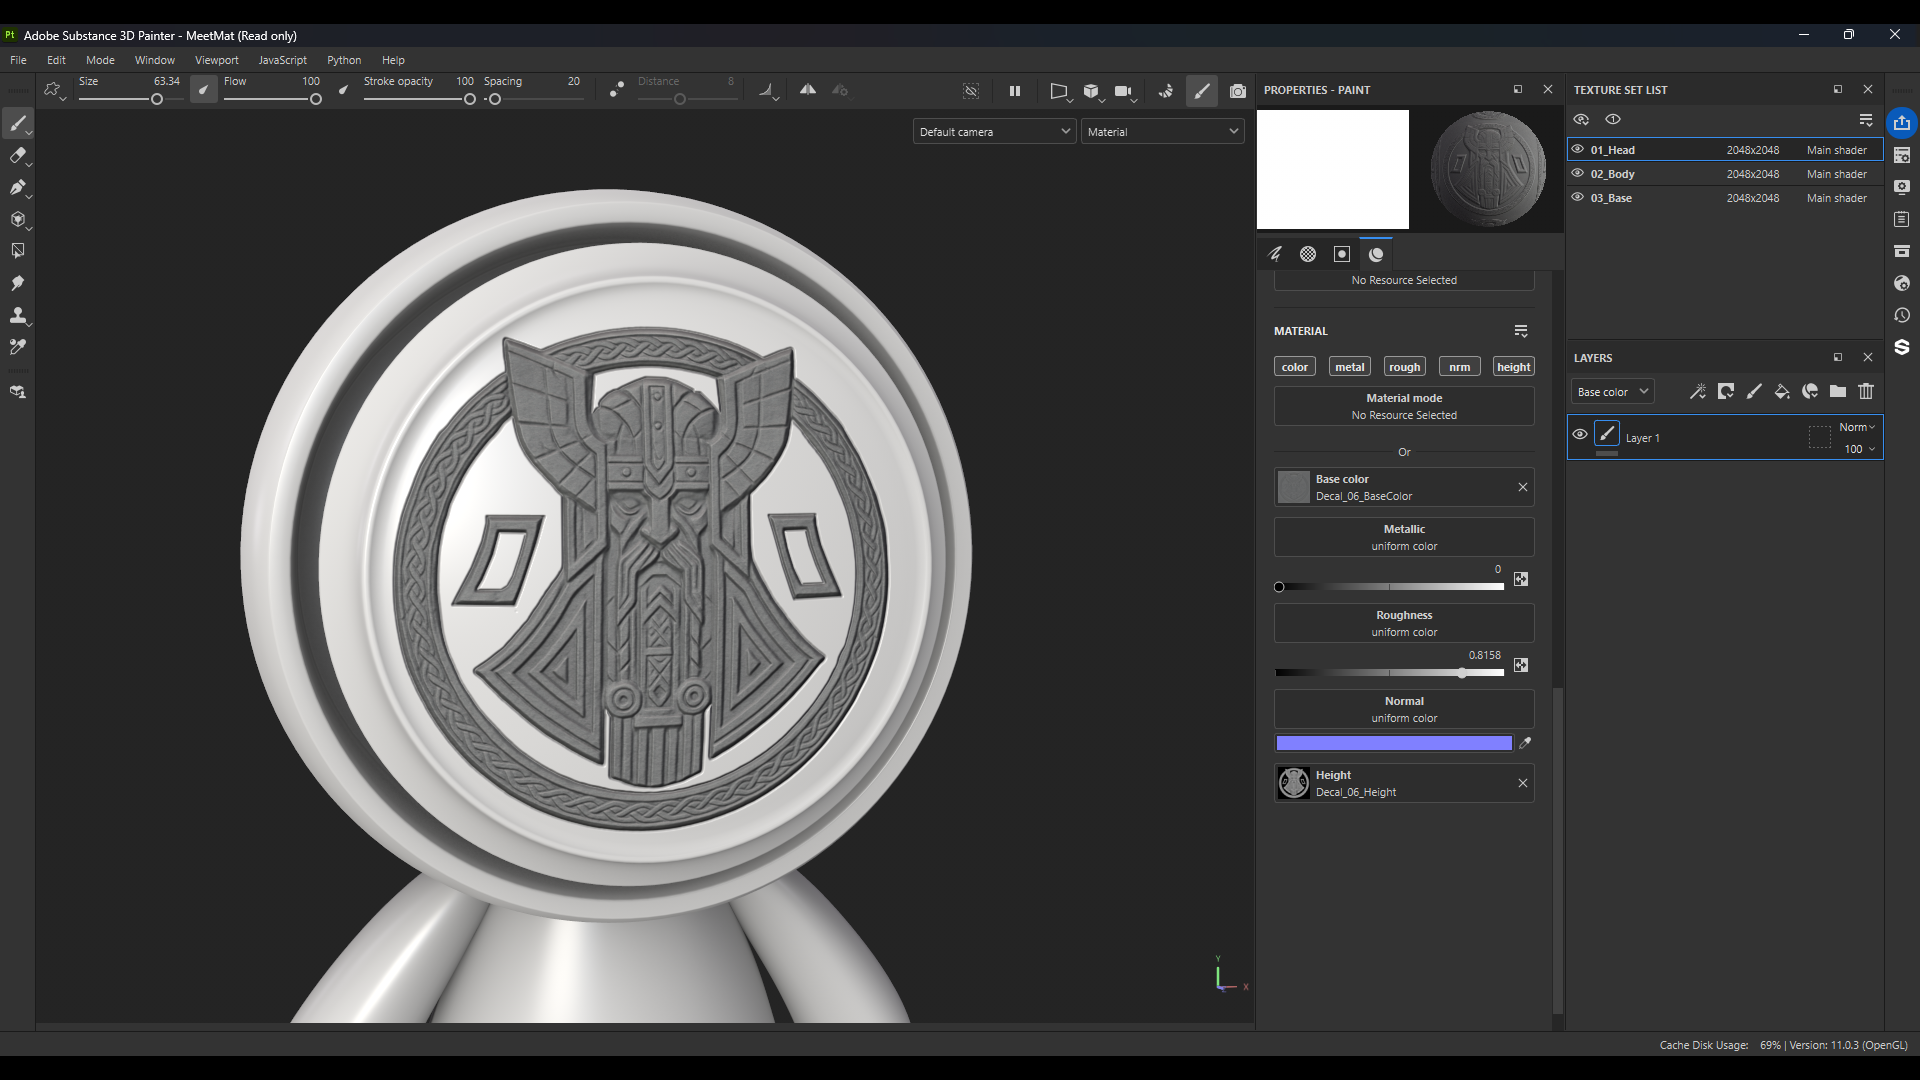This screenshot has width=1920, height=1080.
Task: Toggle symmetry in the top toolbar
Action: tap(808, 90)
